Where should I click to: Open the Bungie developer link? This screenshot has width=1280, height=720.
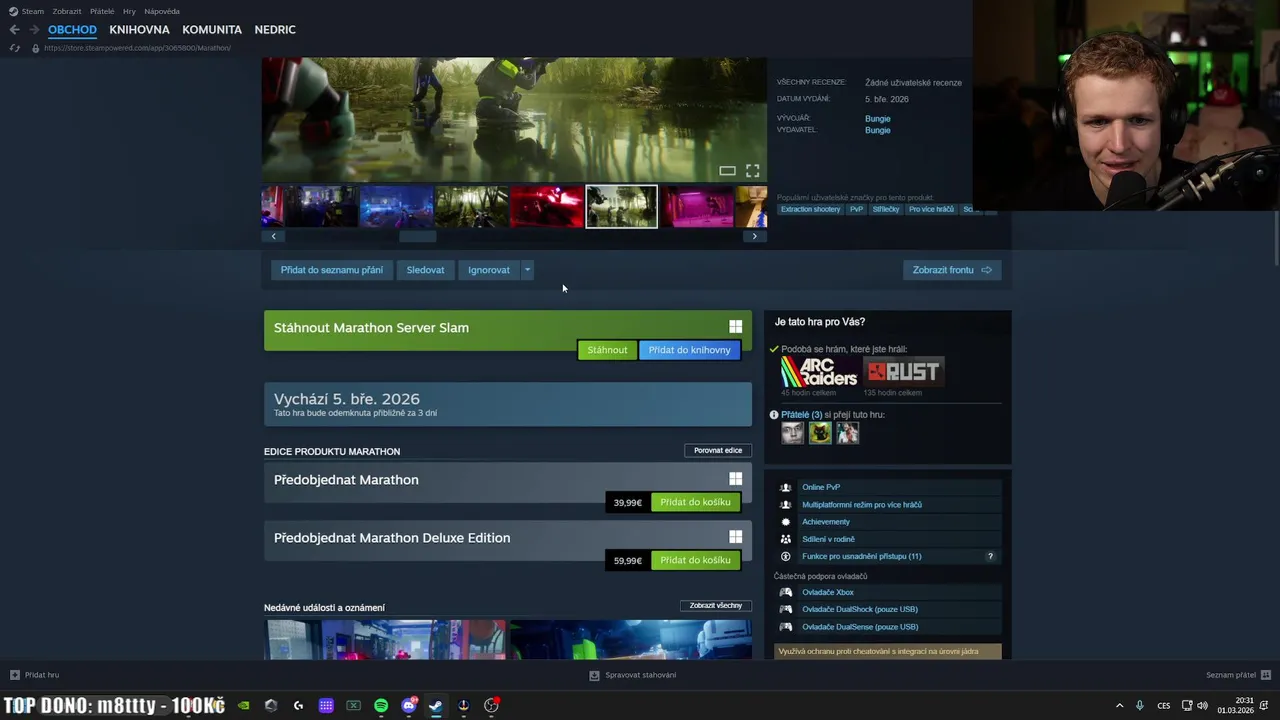[x=877, y=119]
